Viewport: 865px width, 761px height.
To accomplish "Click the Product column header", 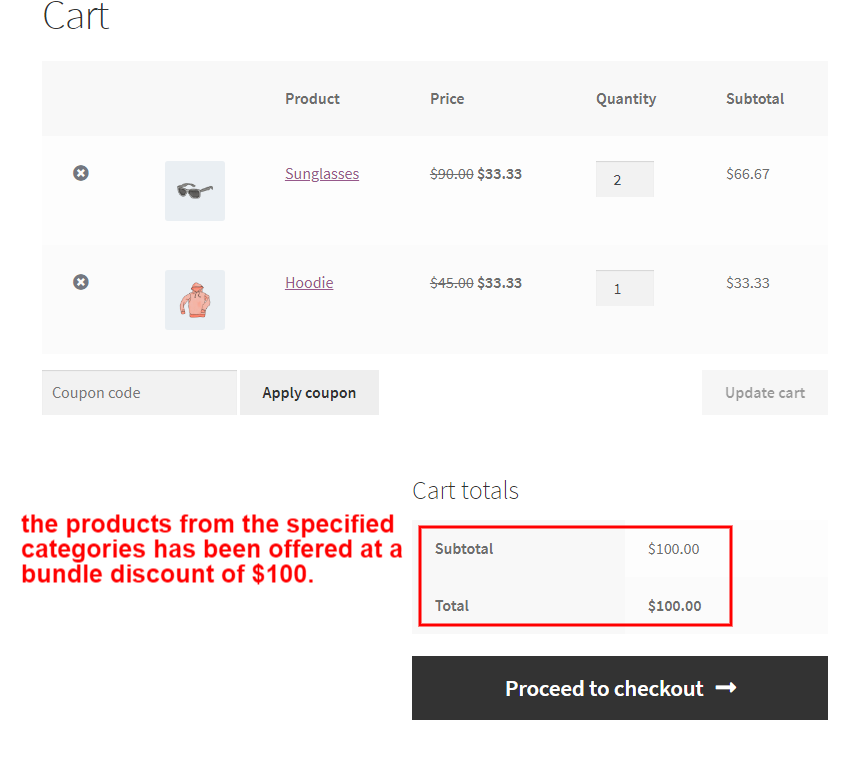I will coord(312,98).
